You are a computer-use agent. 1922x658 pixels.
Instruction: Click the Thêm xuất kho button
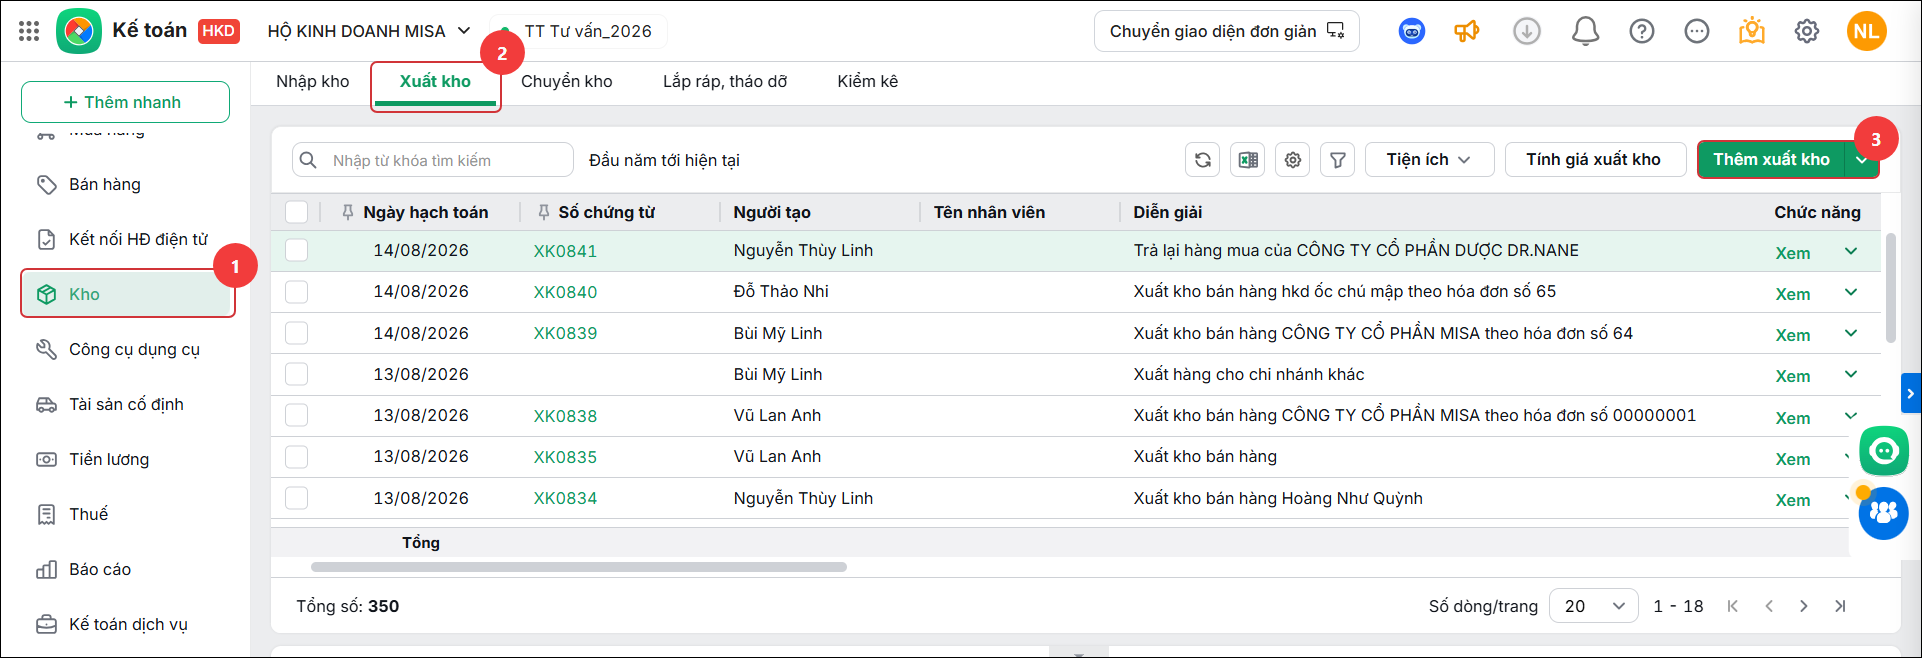[x=1771, y=160]
